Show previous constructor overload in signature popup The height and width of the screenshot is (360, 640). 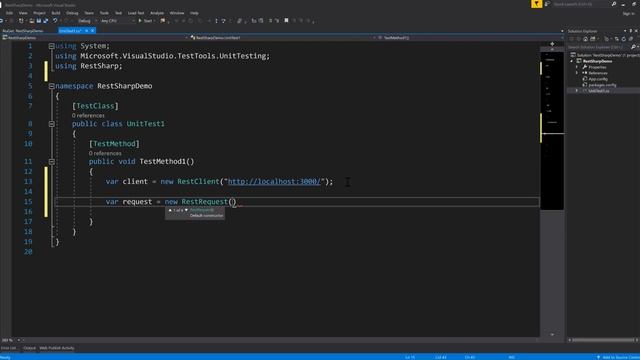tap(170, 210)
